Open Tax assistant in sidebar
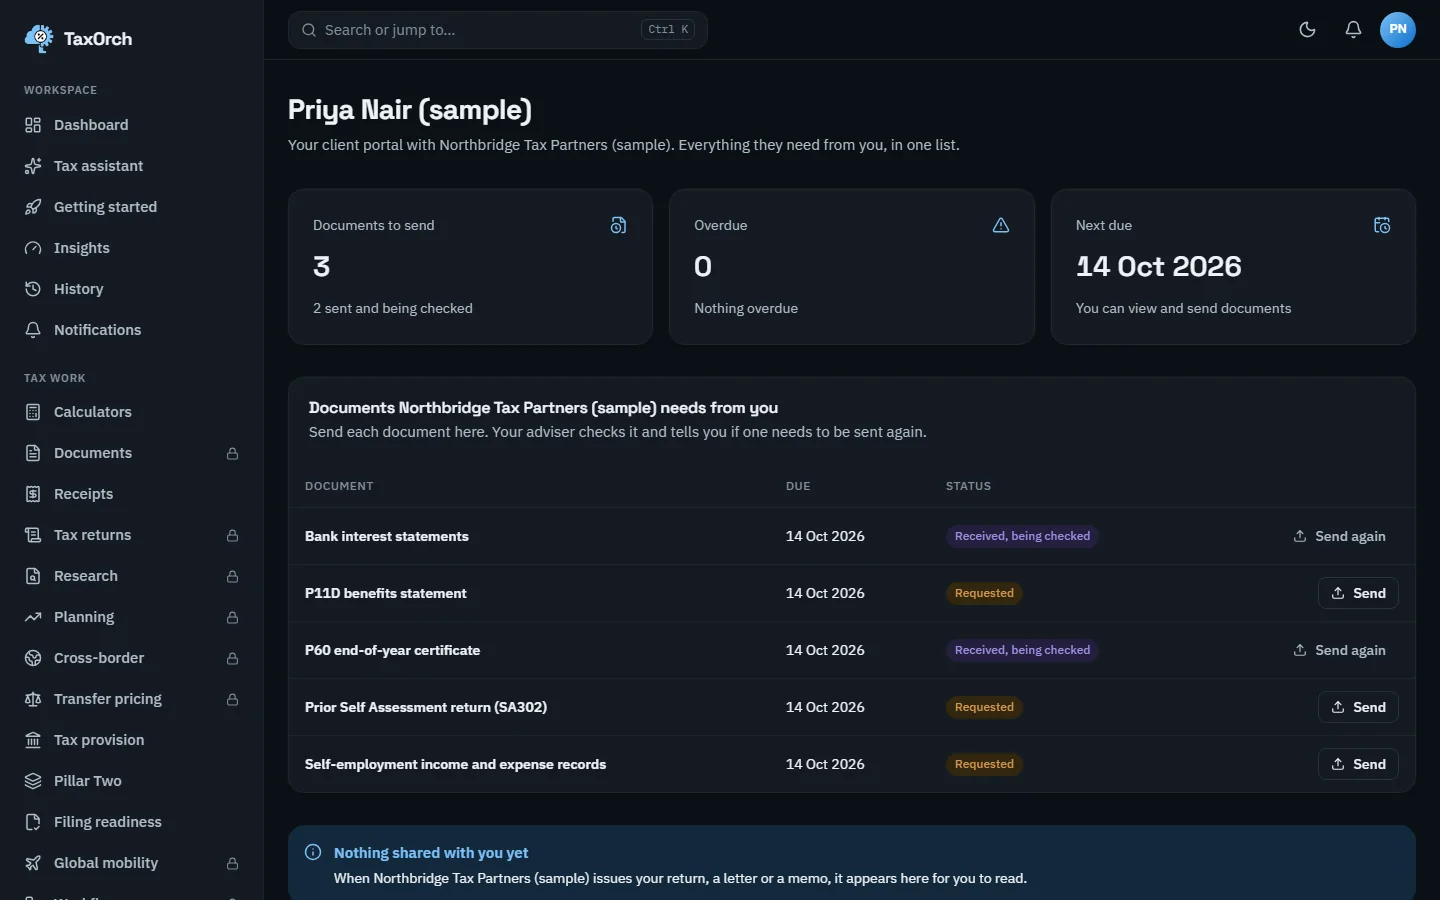This screenshot has width=1440, height=900. (132, 166)
